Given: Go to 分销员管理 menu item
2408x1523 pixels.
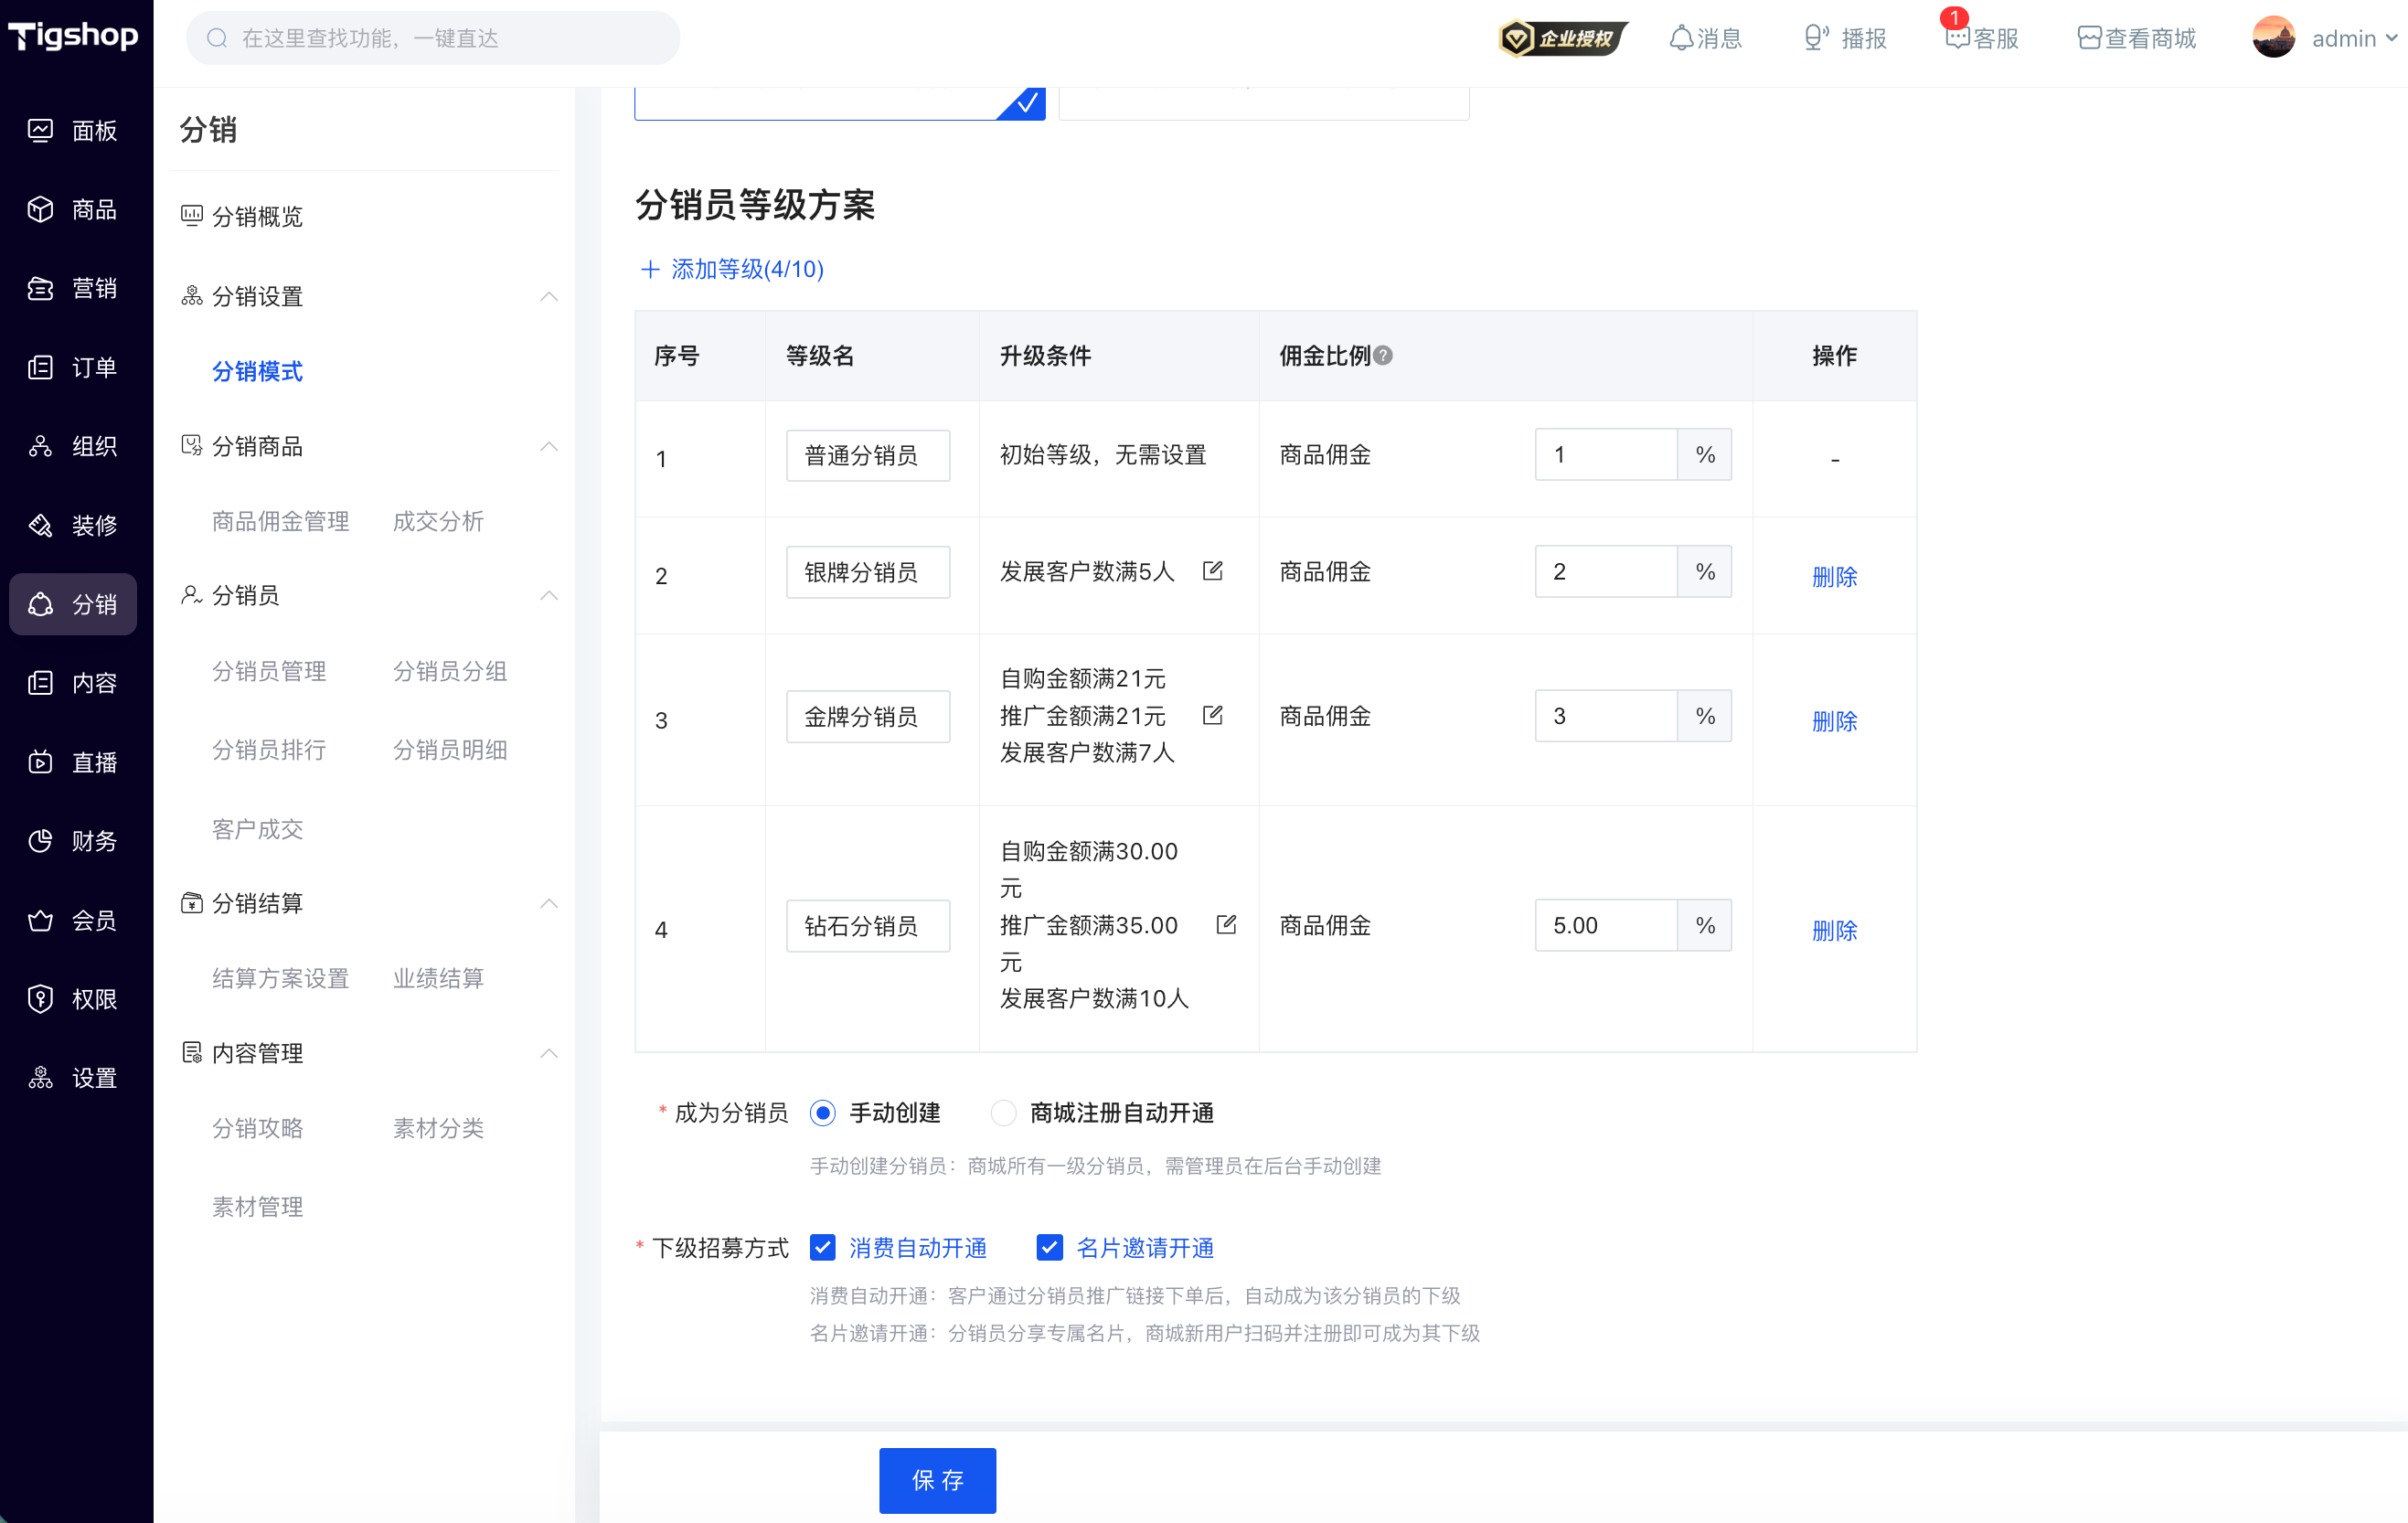Looking at the screenshot, I should pos(269,671).
